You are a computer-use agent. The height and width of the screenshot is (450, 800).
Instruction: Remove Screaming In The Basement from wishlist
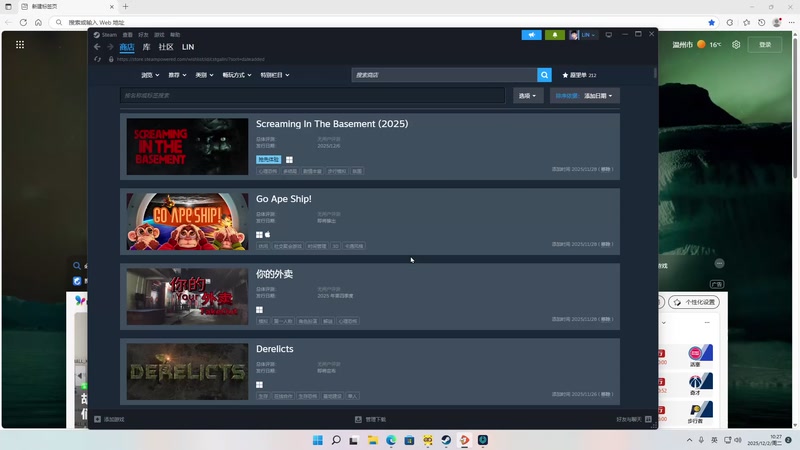[x=605, y=169]
